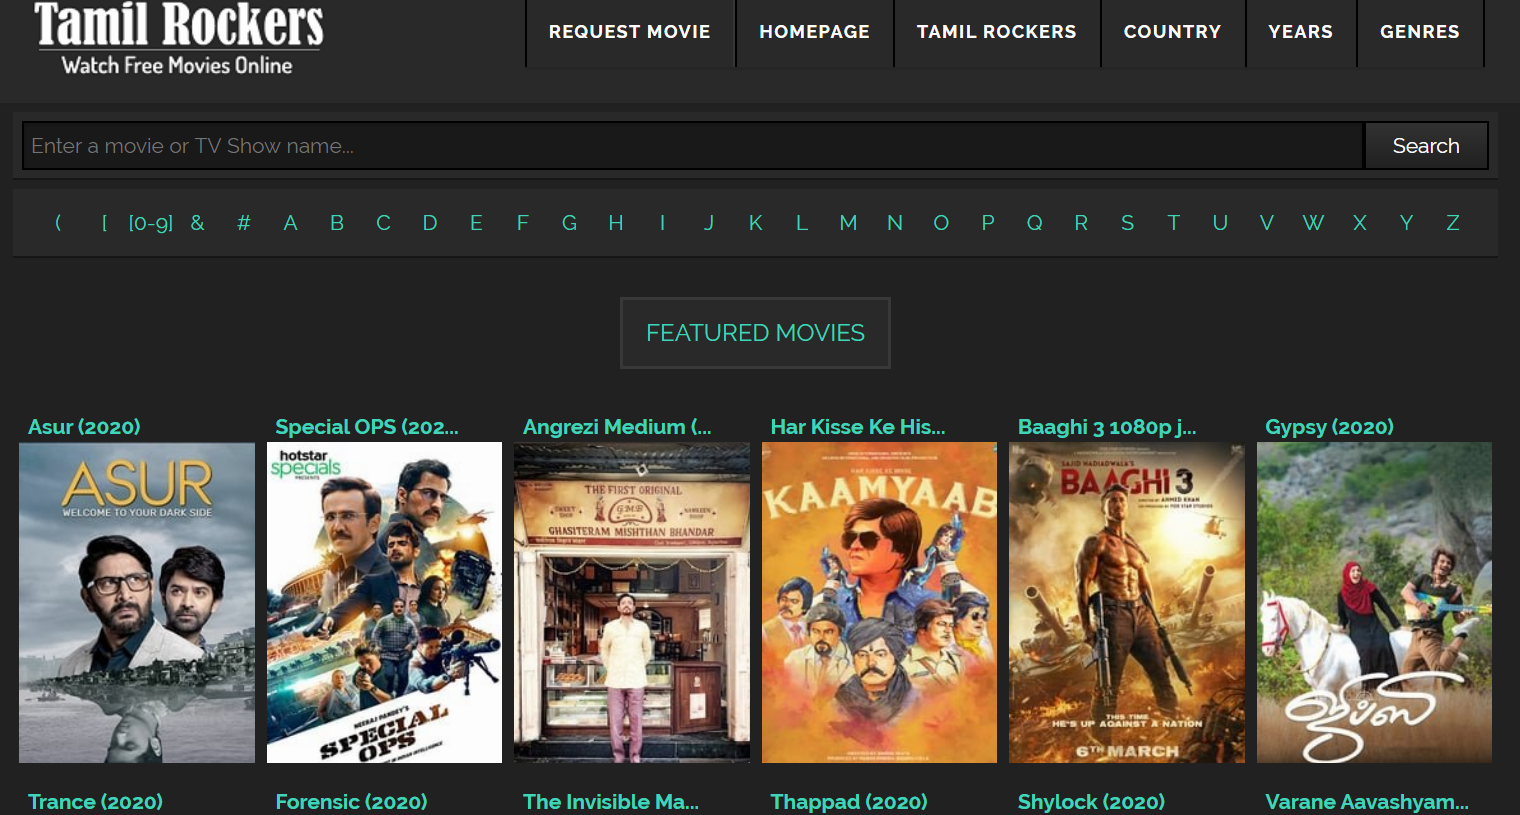Filter movies by '(' character
This screenshot has height=815, width=1520.
click(58, 223)
